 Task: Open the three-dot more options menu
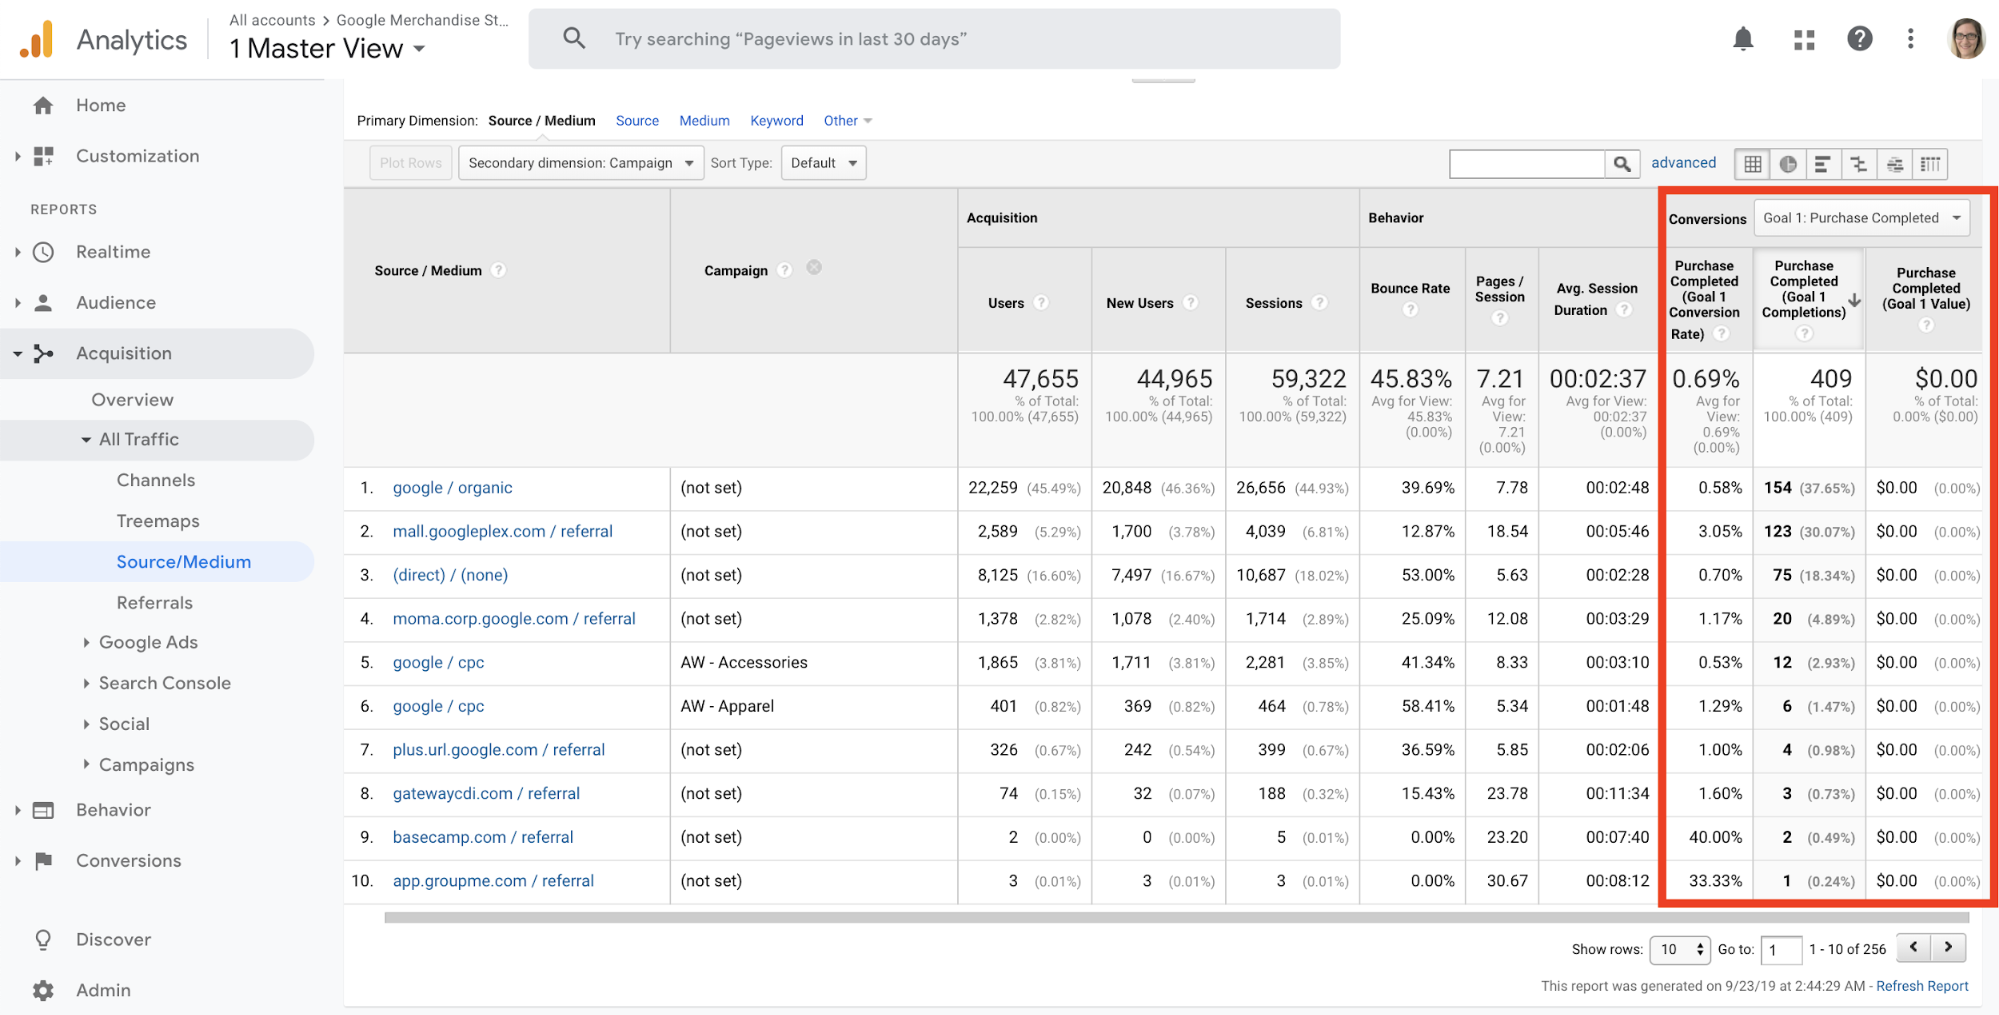pos(1911,39)
